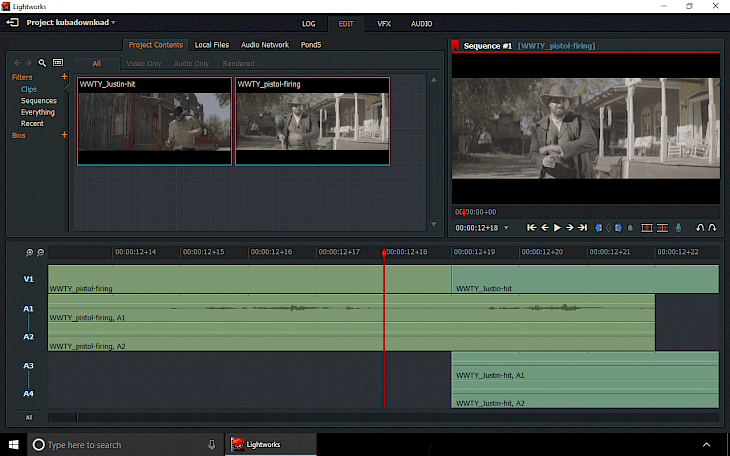Click the voice-over microphone icon
The image size is (730, 456).
678,227
